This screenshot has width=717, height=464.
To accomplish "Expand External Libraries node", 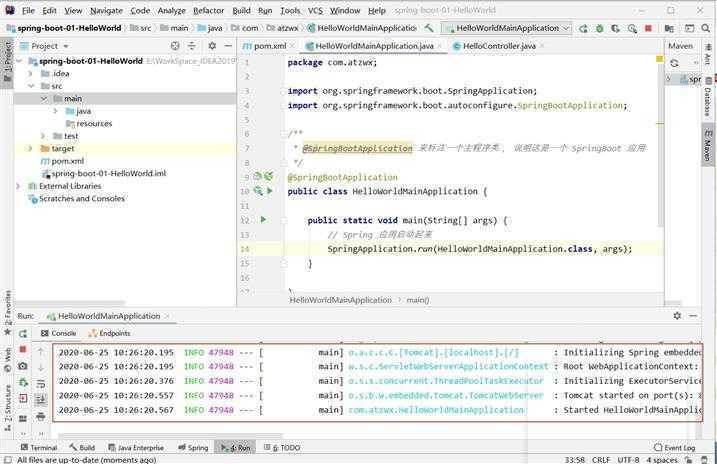I will click(18, 186).
